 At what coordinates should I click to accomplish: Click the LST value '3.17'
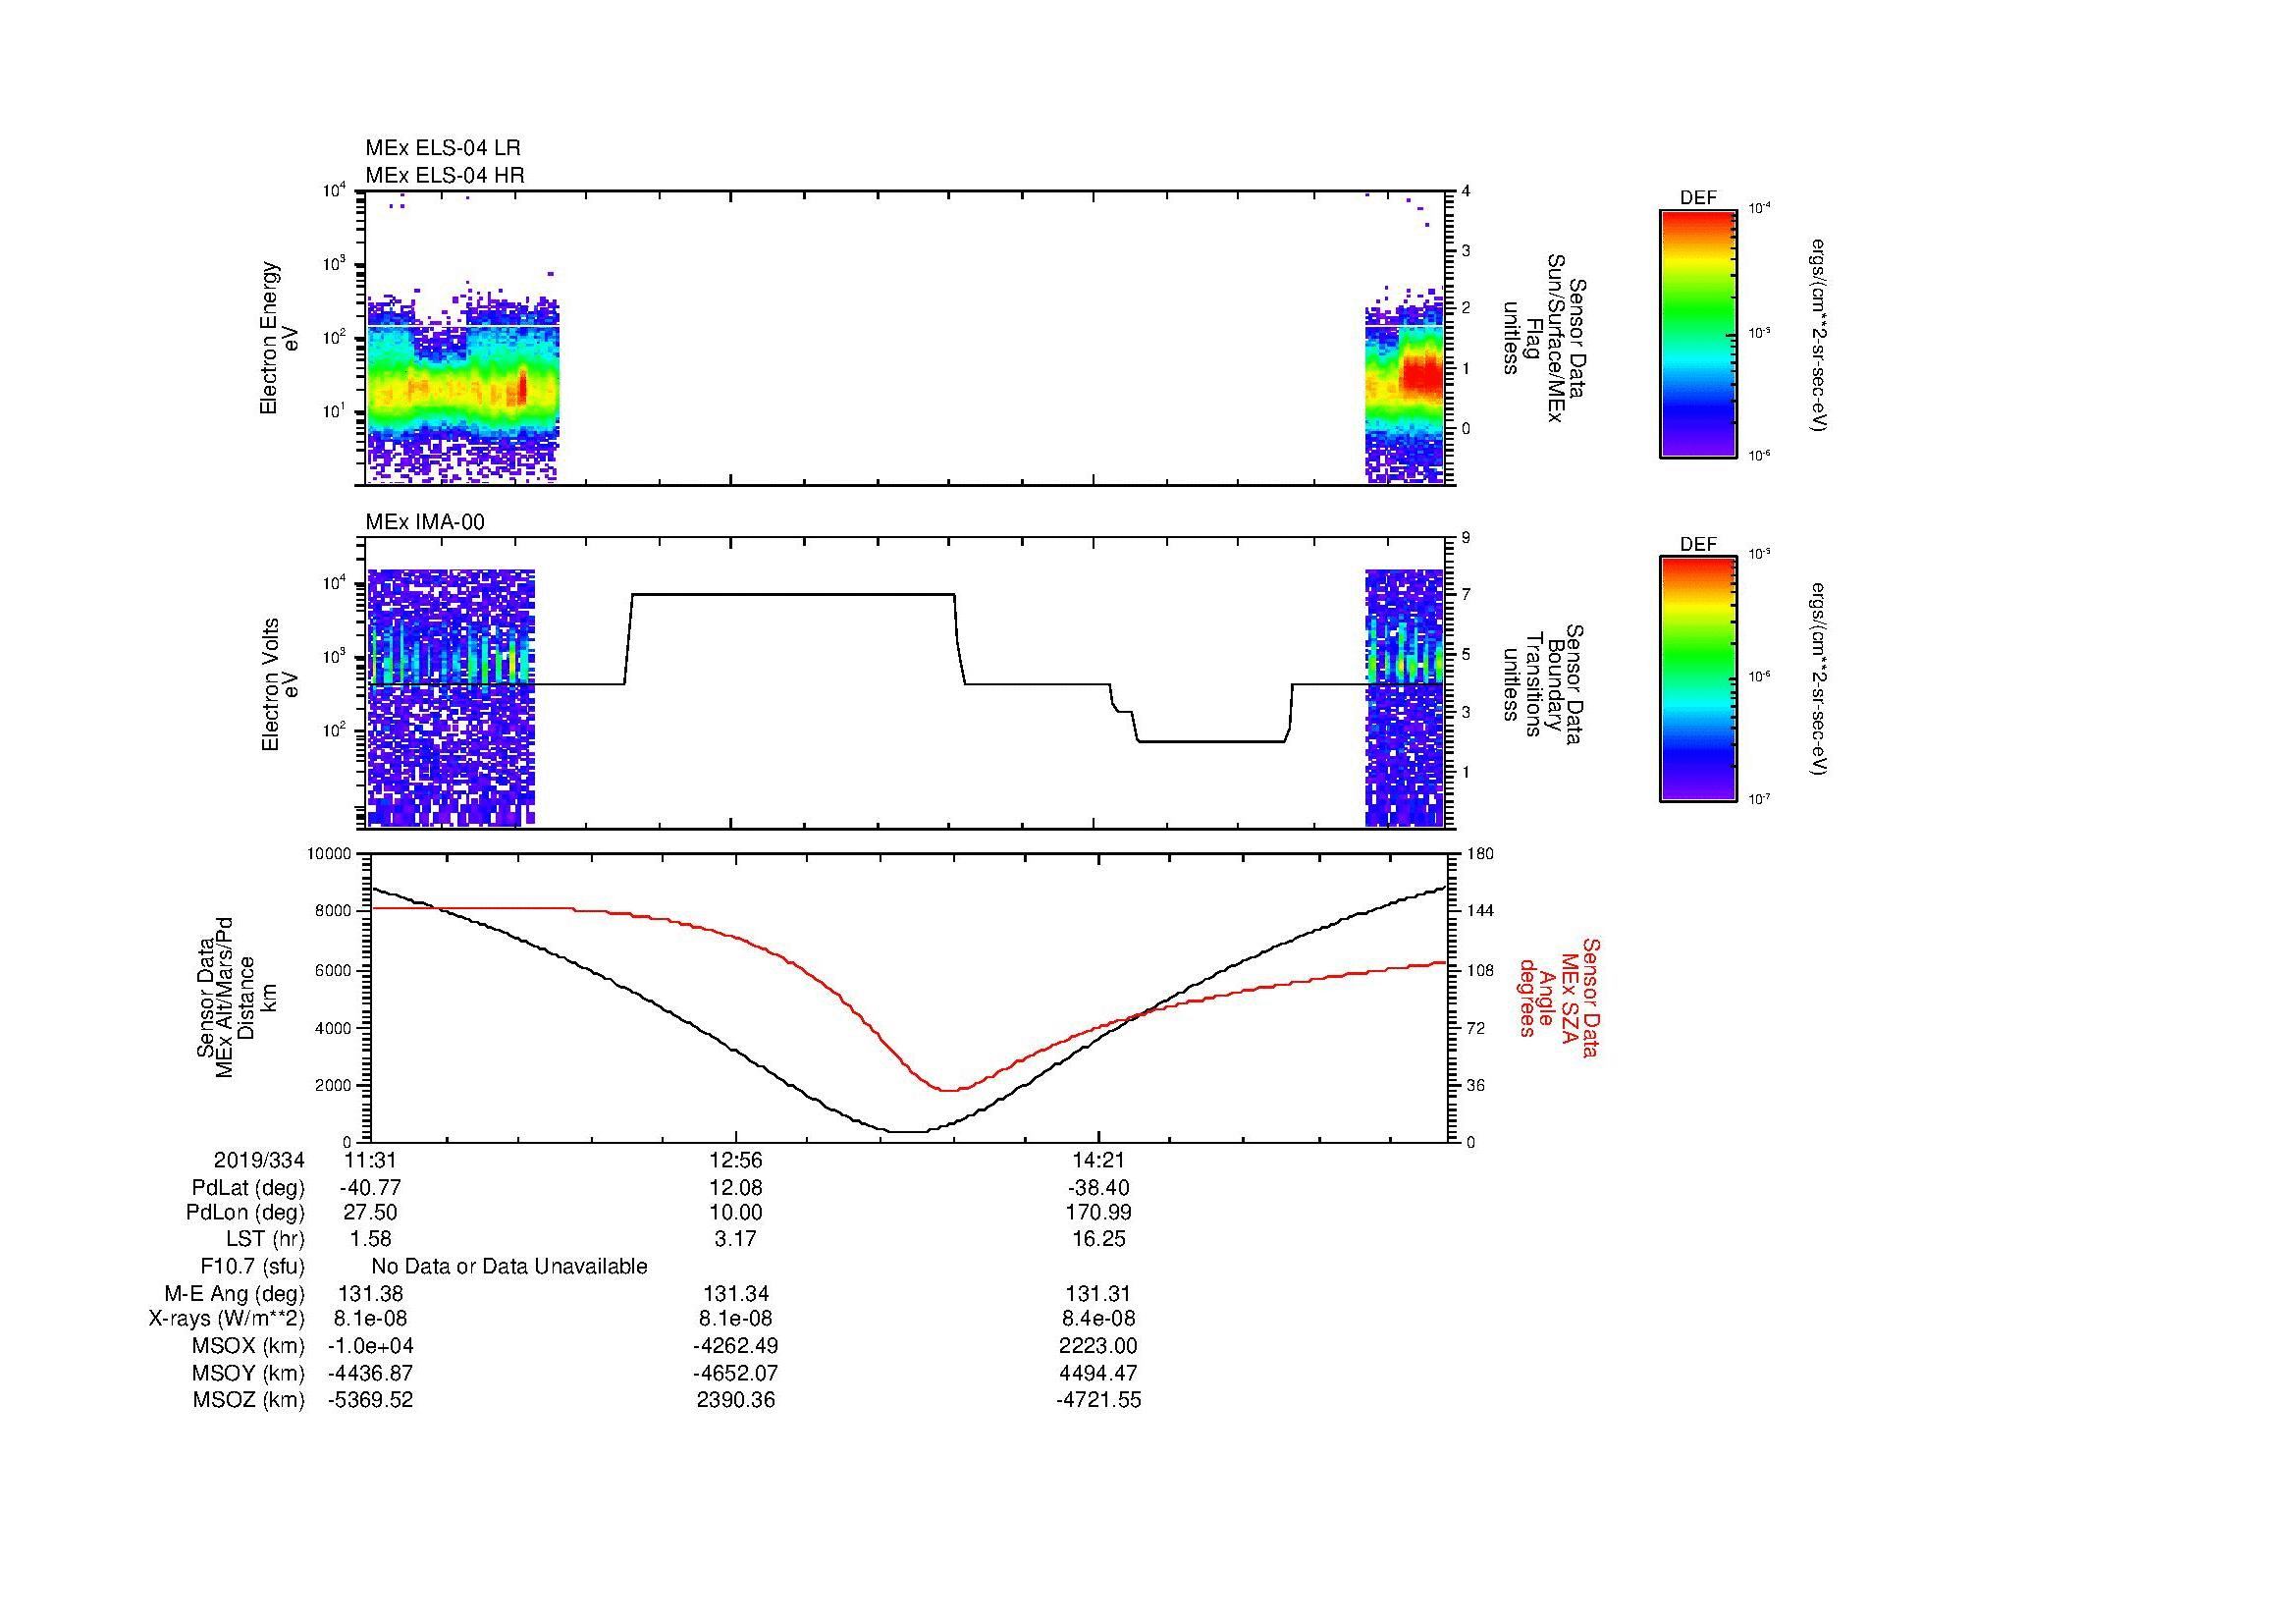pos(736,1239)
